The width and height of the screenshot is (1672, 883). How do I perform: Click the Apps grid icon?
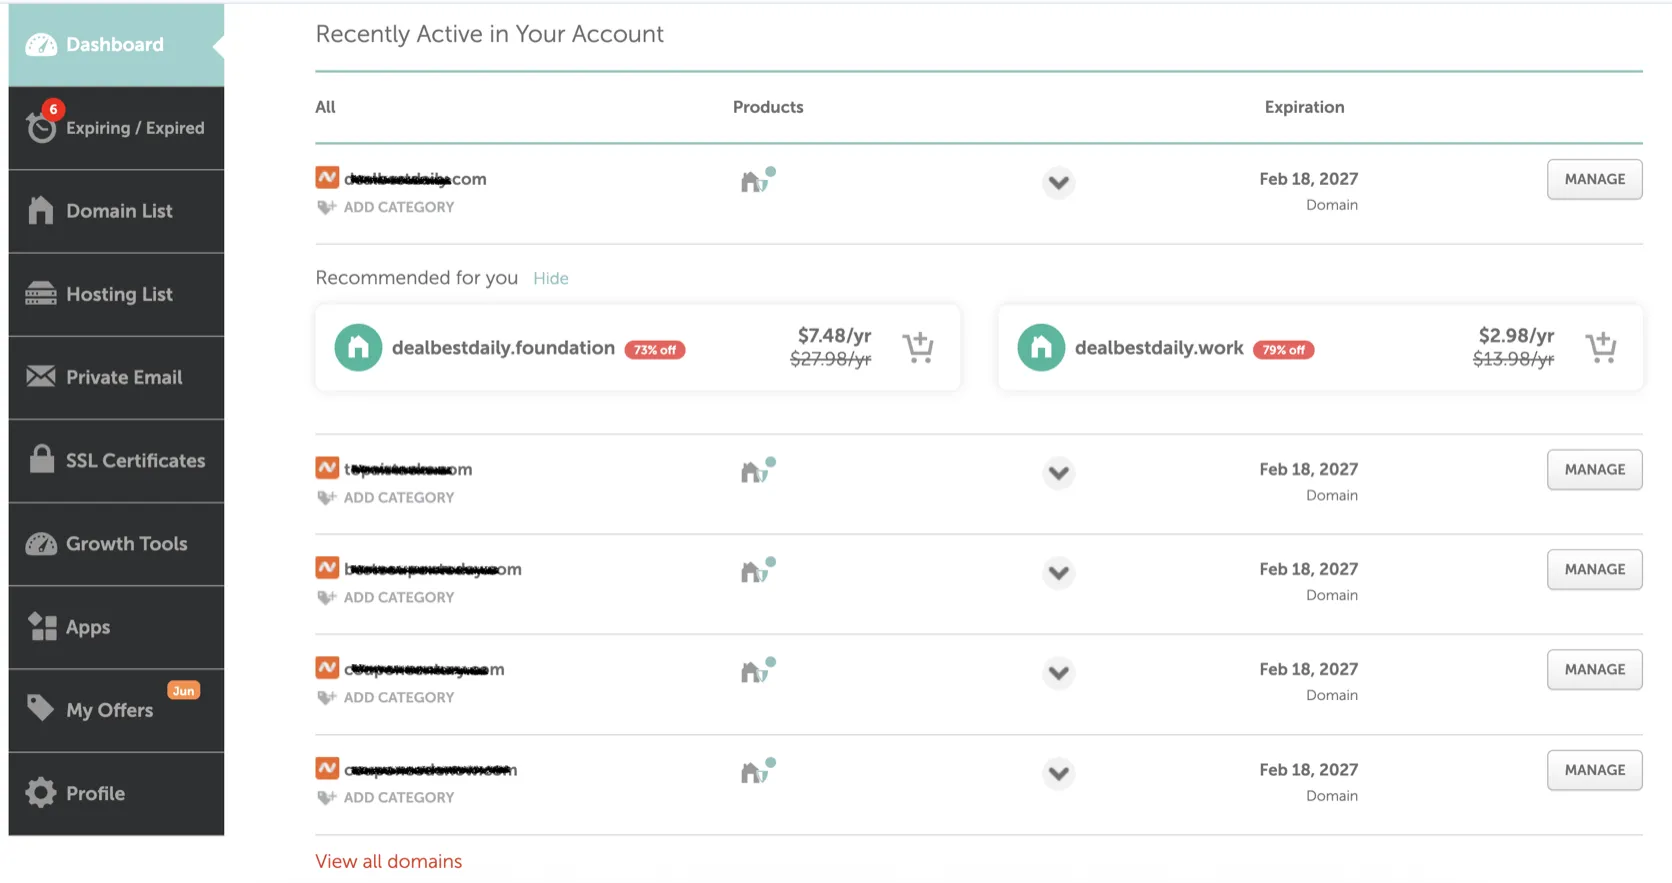(x=42, y=626)
